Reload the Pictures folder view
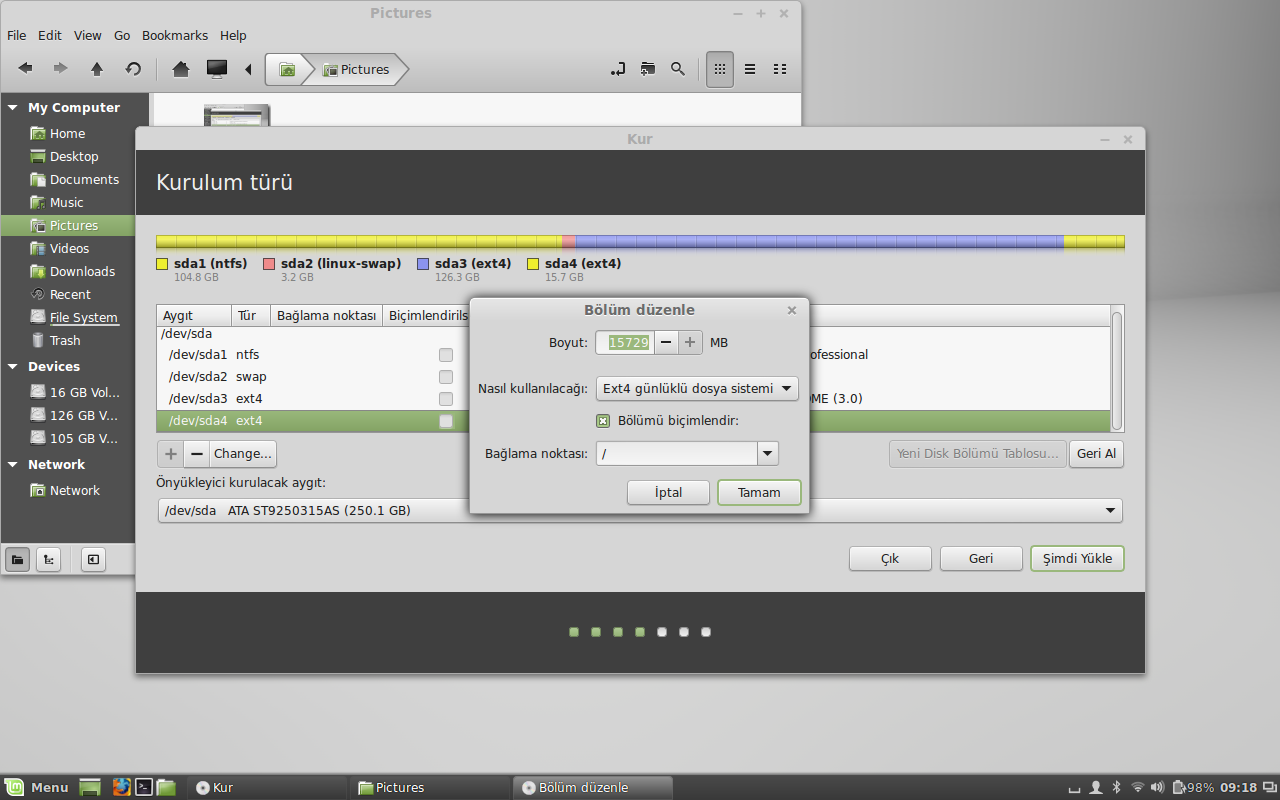The image size is (1280, 800). 133,69
